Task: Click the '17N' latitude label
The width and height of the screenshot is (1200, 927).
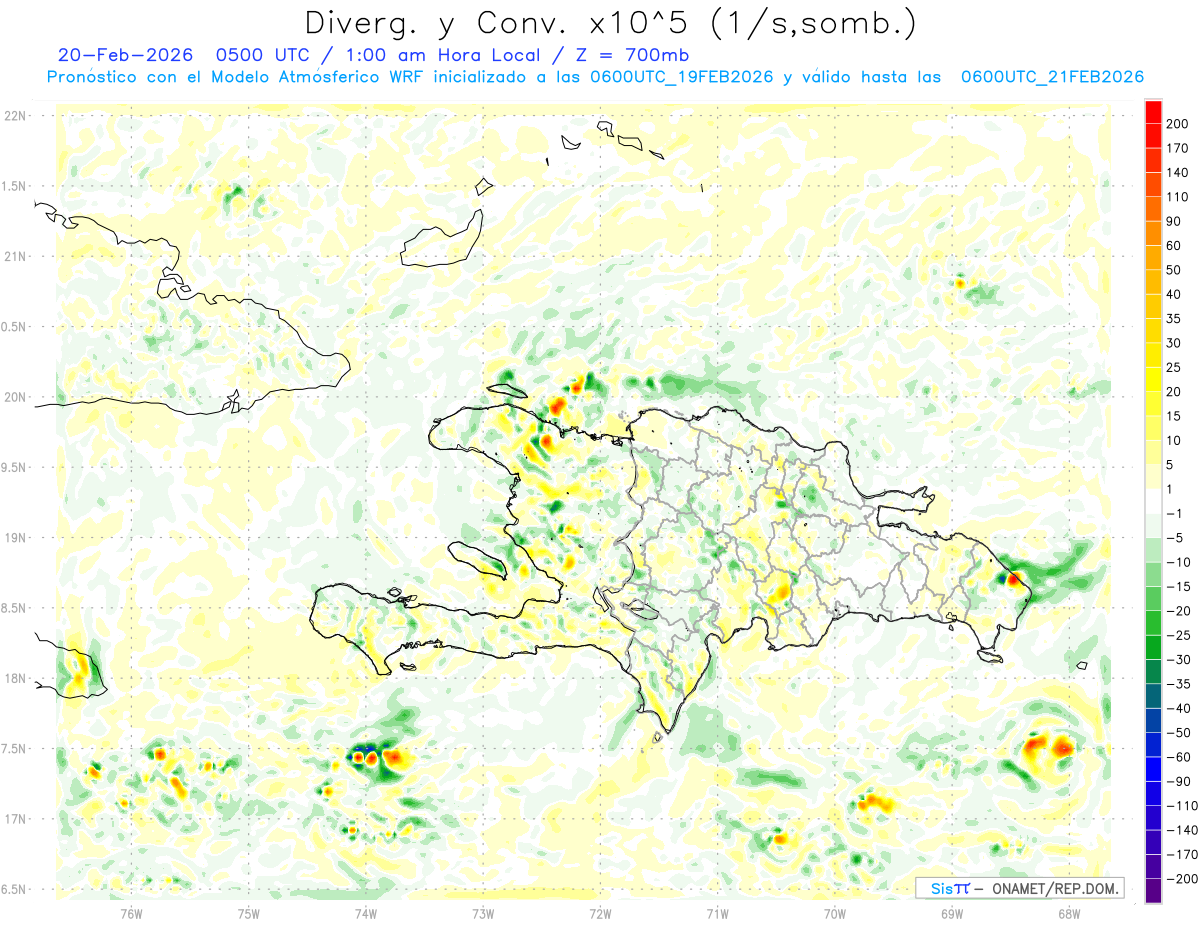Action: pos(14,819)
